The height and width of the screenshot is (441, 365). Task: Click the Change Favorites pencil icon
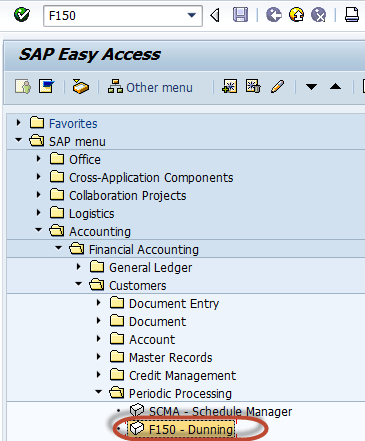coord(277,87)
